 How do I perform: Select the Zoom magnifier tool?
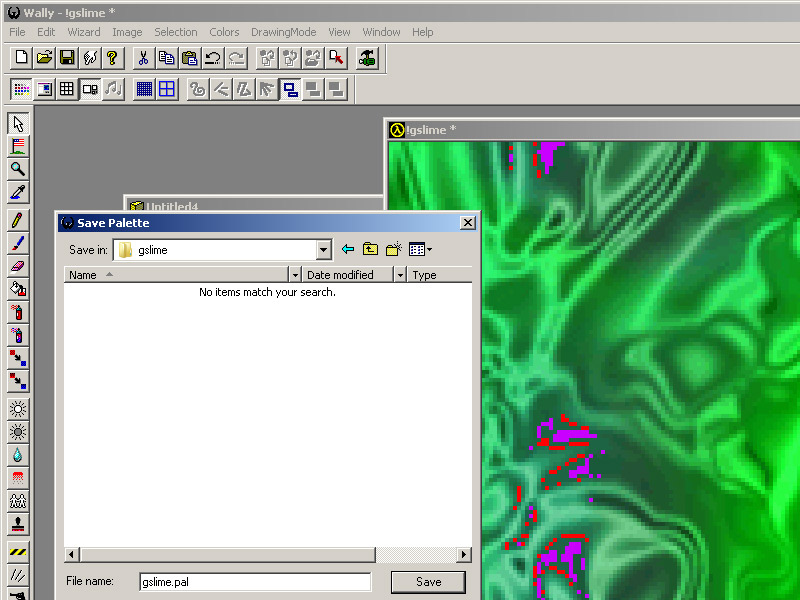coord(18,169)
